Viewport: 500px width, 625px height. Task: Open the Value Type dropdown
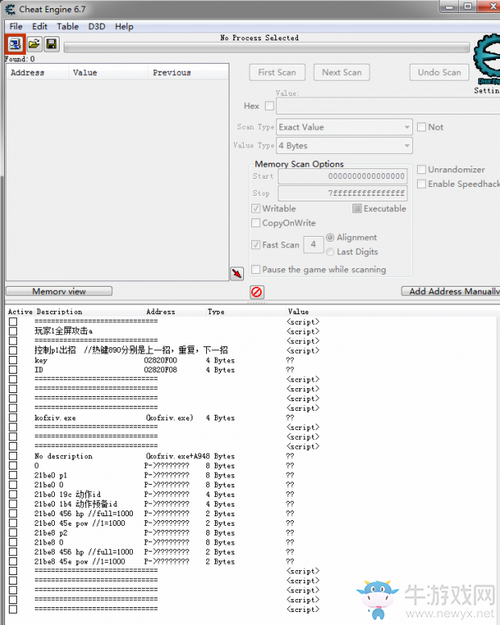(x=344, y=145)
